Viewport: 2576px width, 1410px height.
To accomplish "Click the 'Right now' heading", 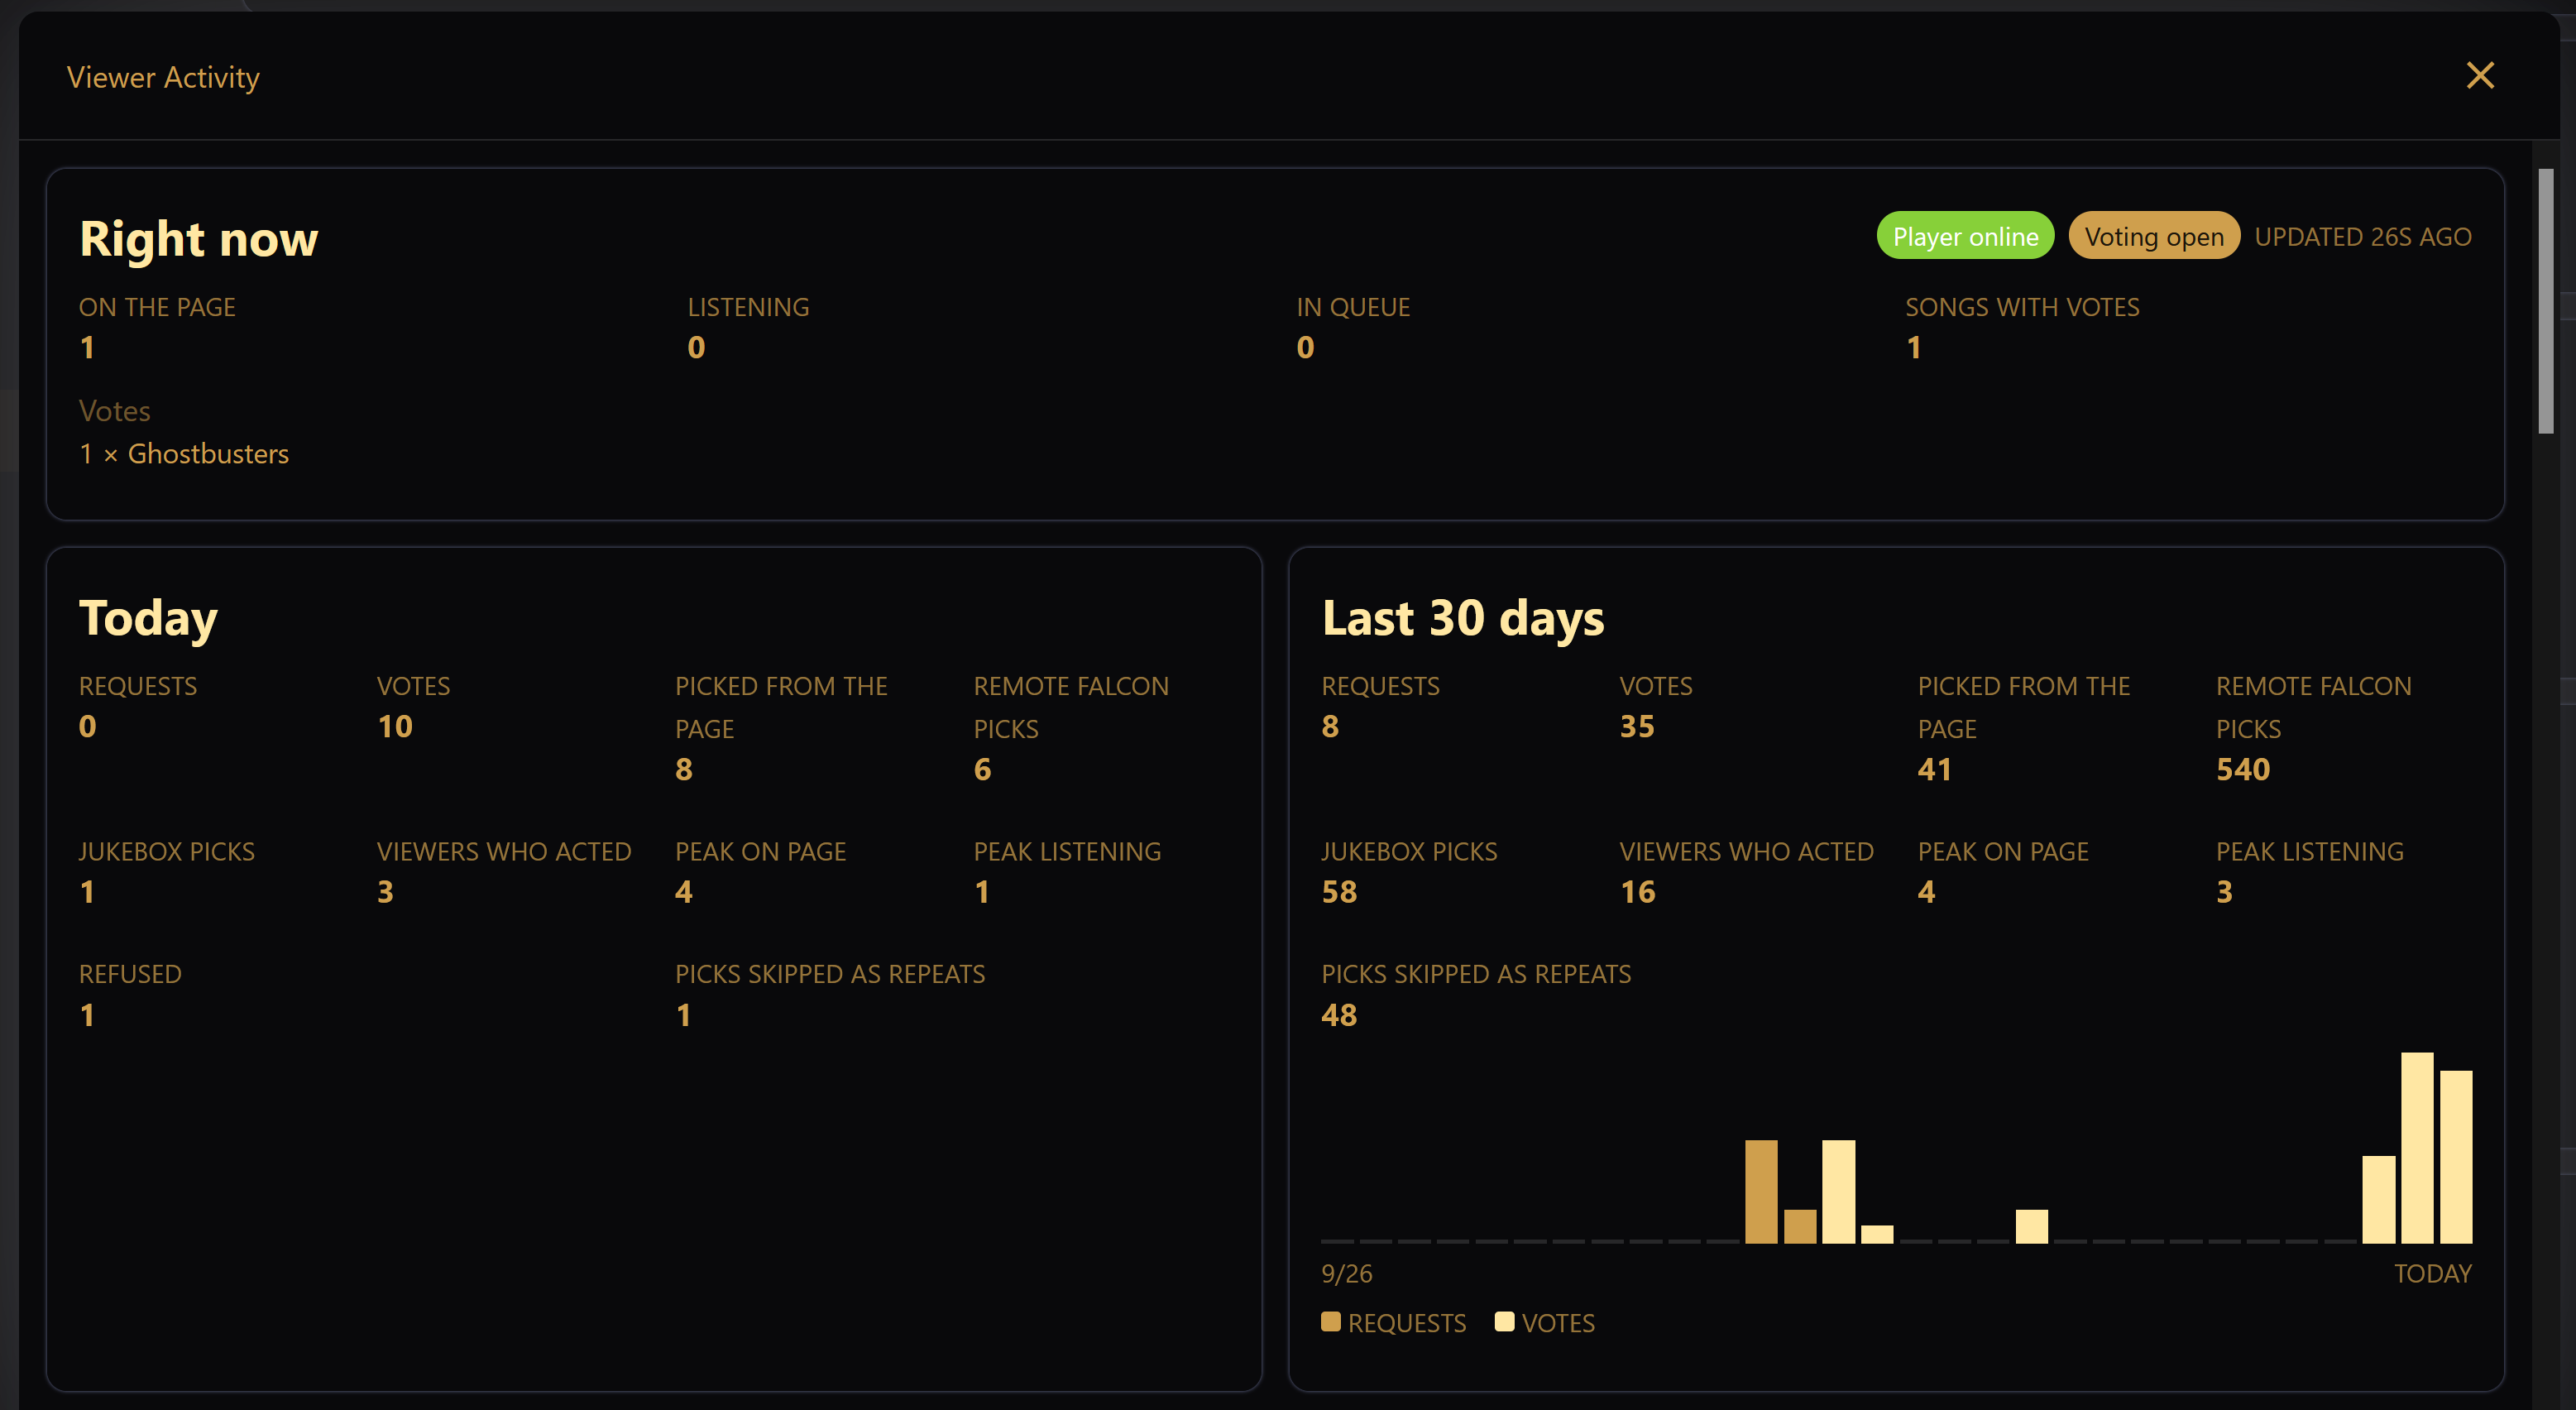I will point(199,239).
